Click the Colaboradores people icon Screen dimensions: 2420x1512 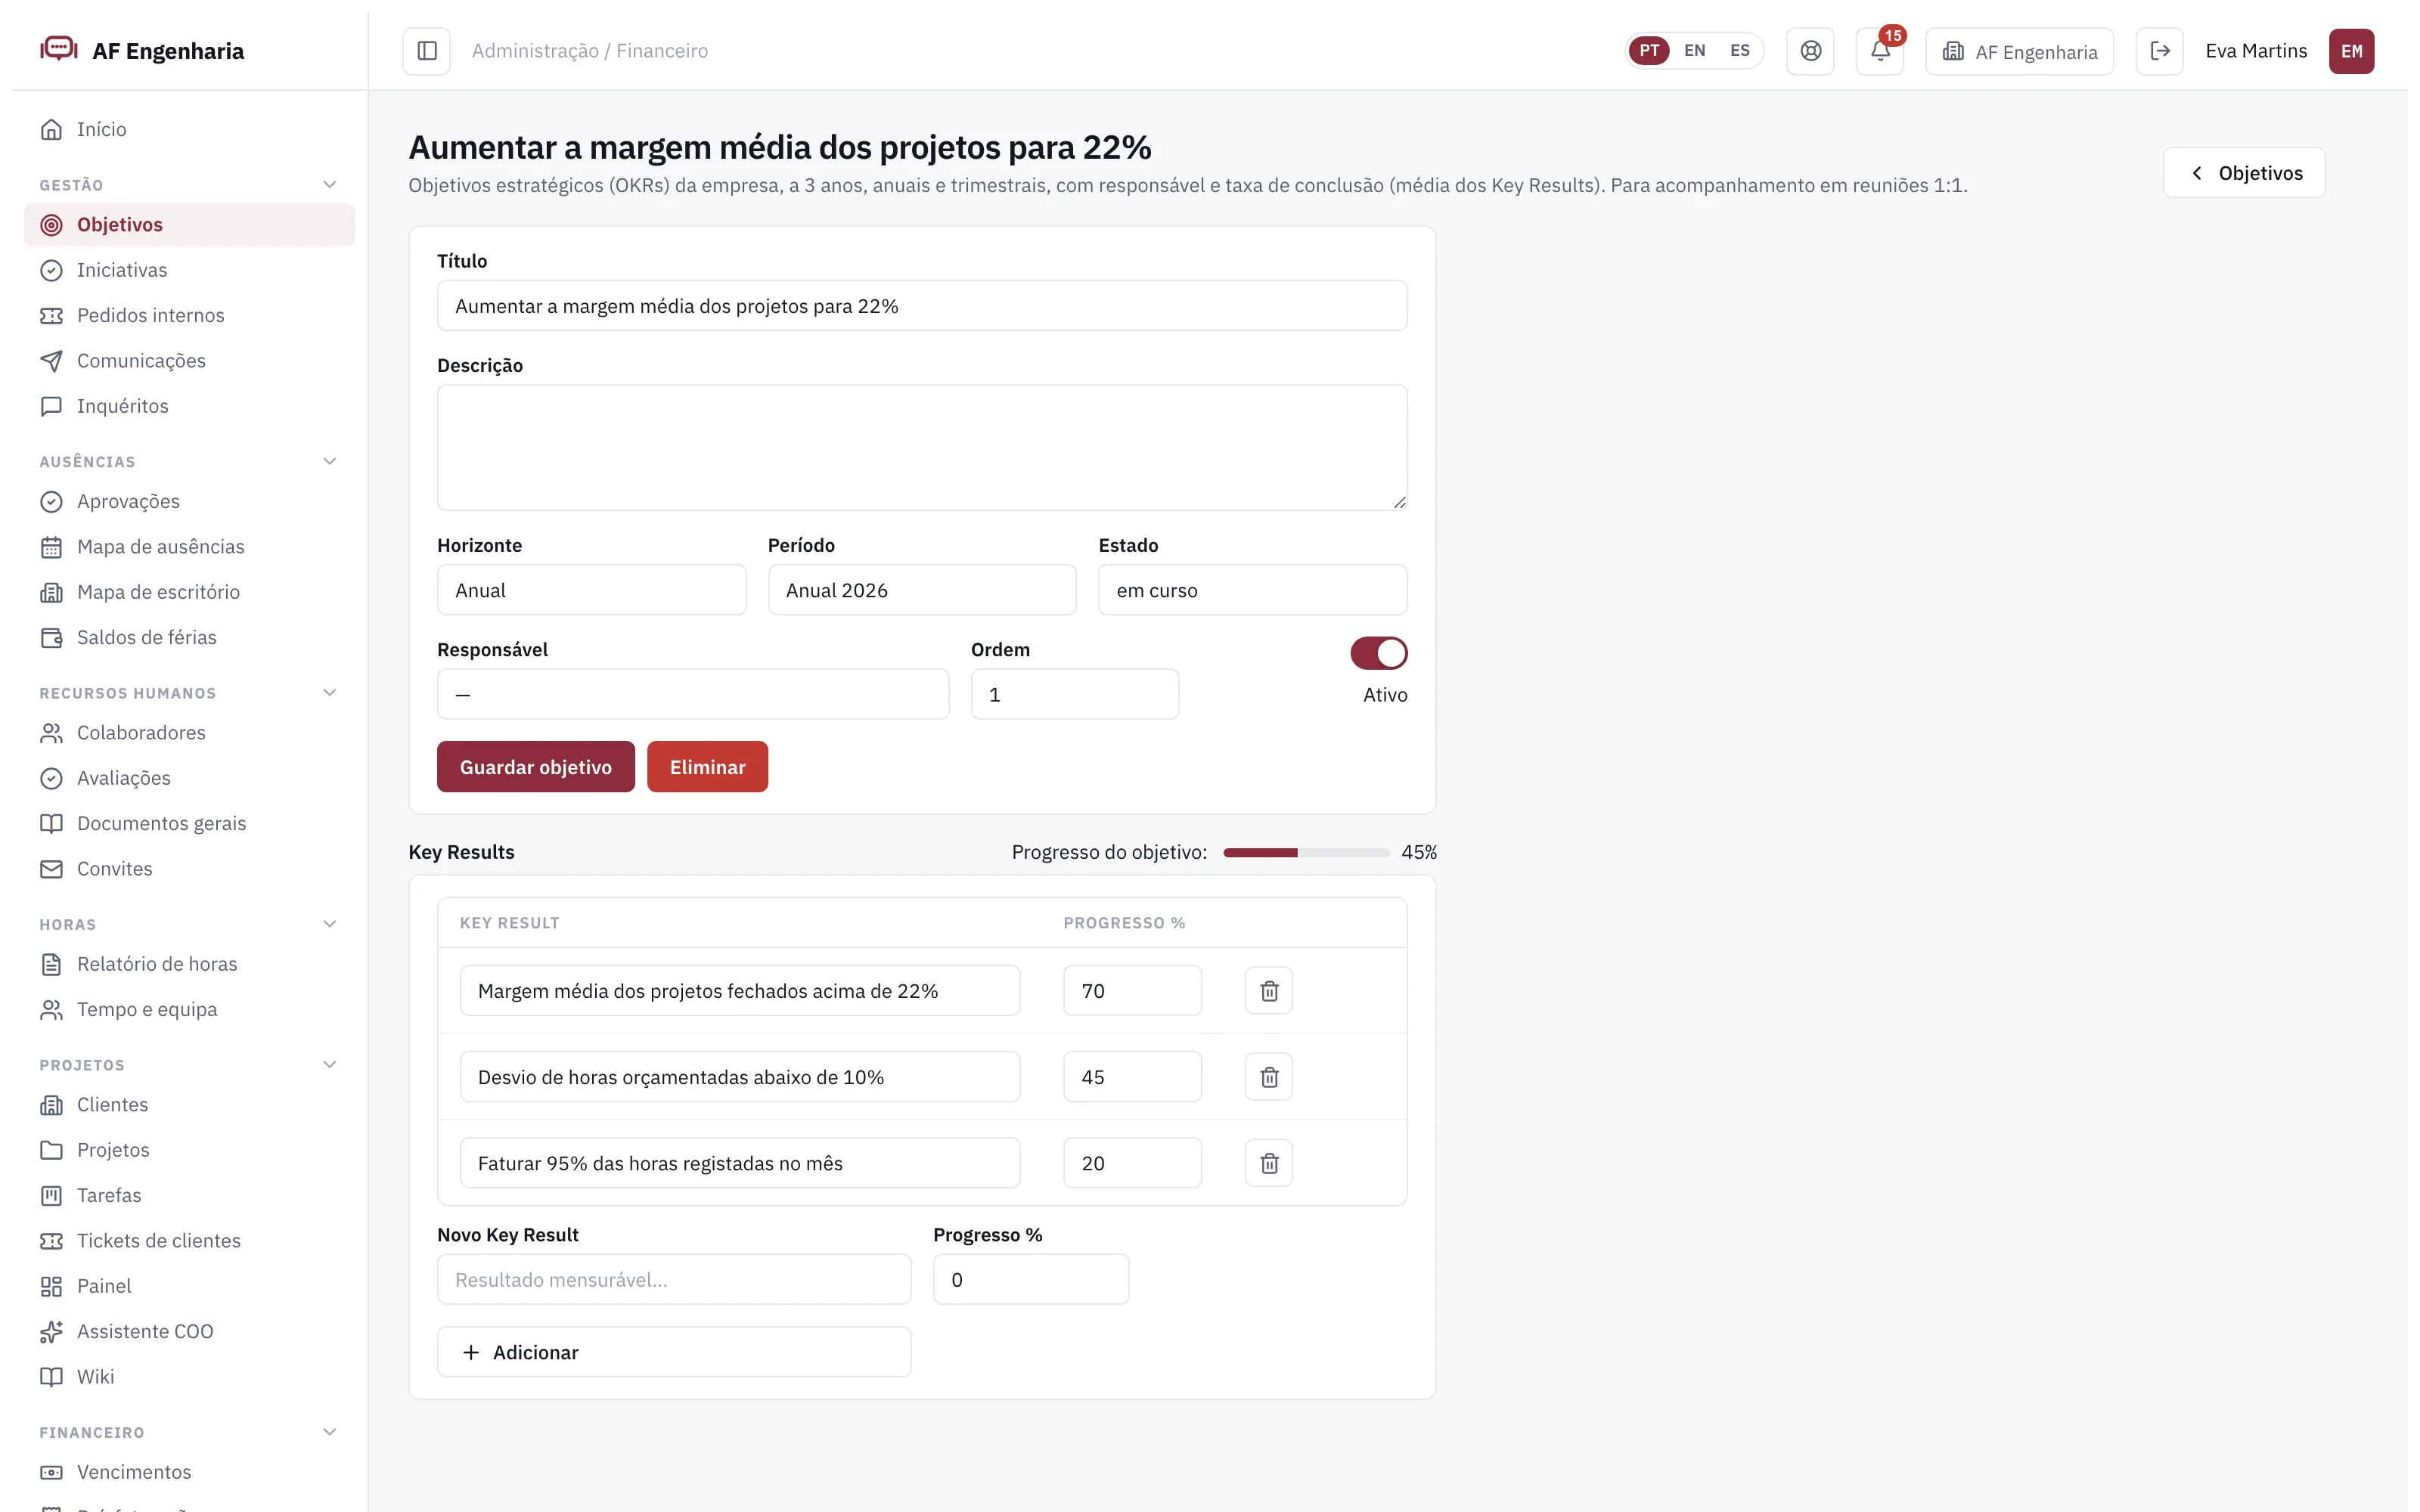point(51,733)
